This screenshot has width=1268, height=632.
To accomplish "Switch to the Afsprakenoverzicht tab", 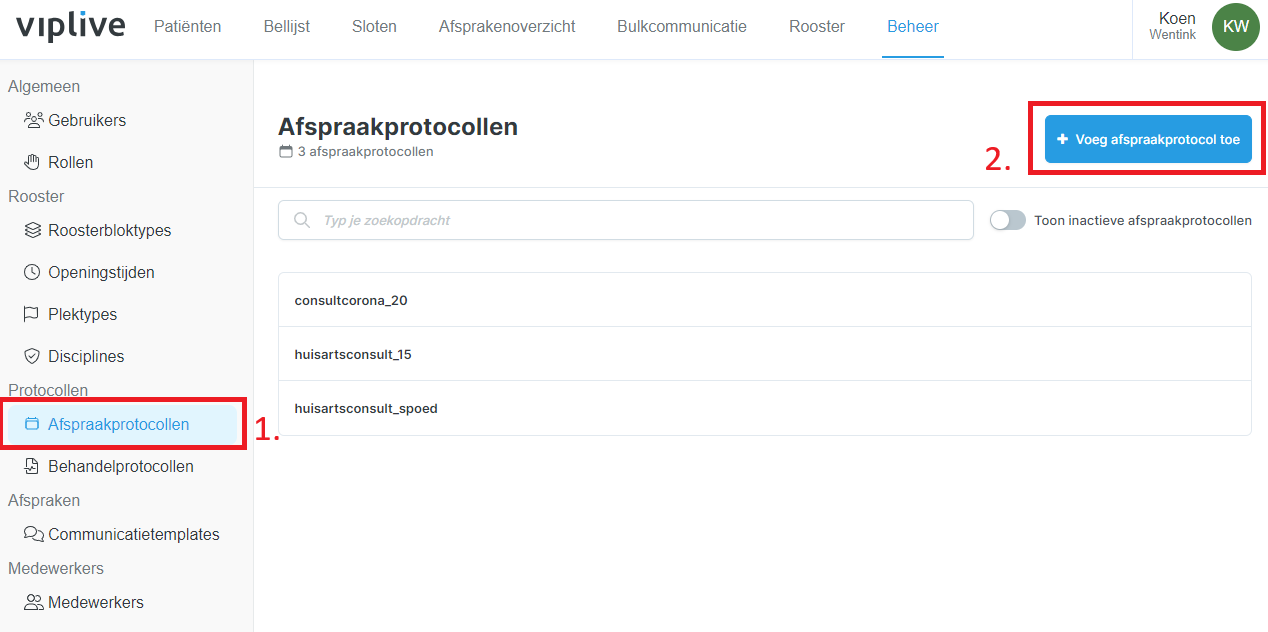I will (x=506, y=27).
